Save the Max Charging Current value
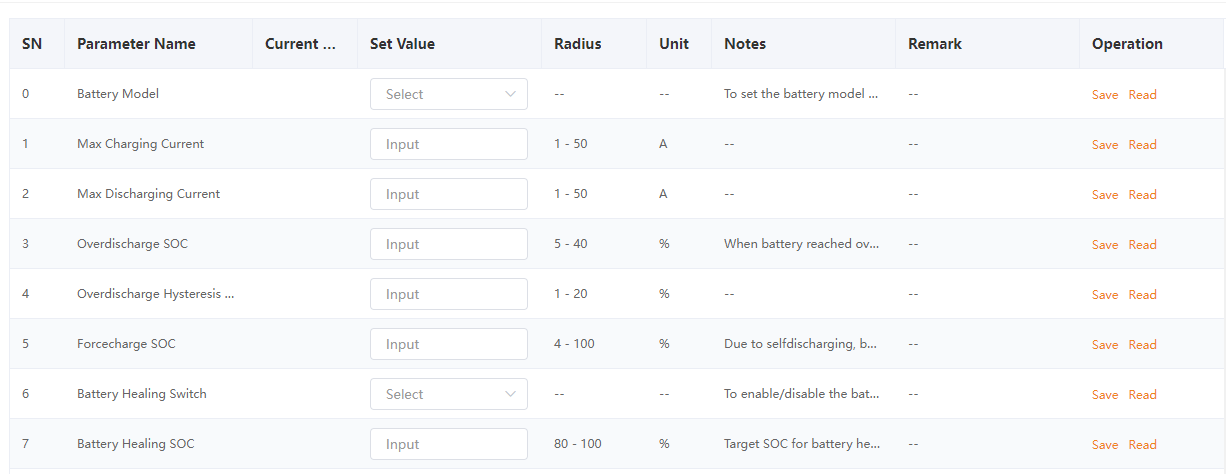Image resolution: width=1226 pixels, height=474 pixels. (1105, 145)
